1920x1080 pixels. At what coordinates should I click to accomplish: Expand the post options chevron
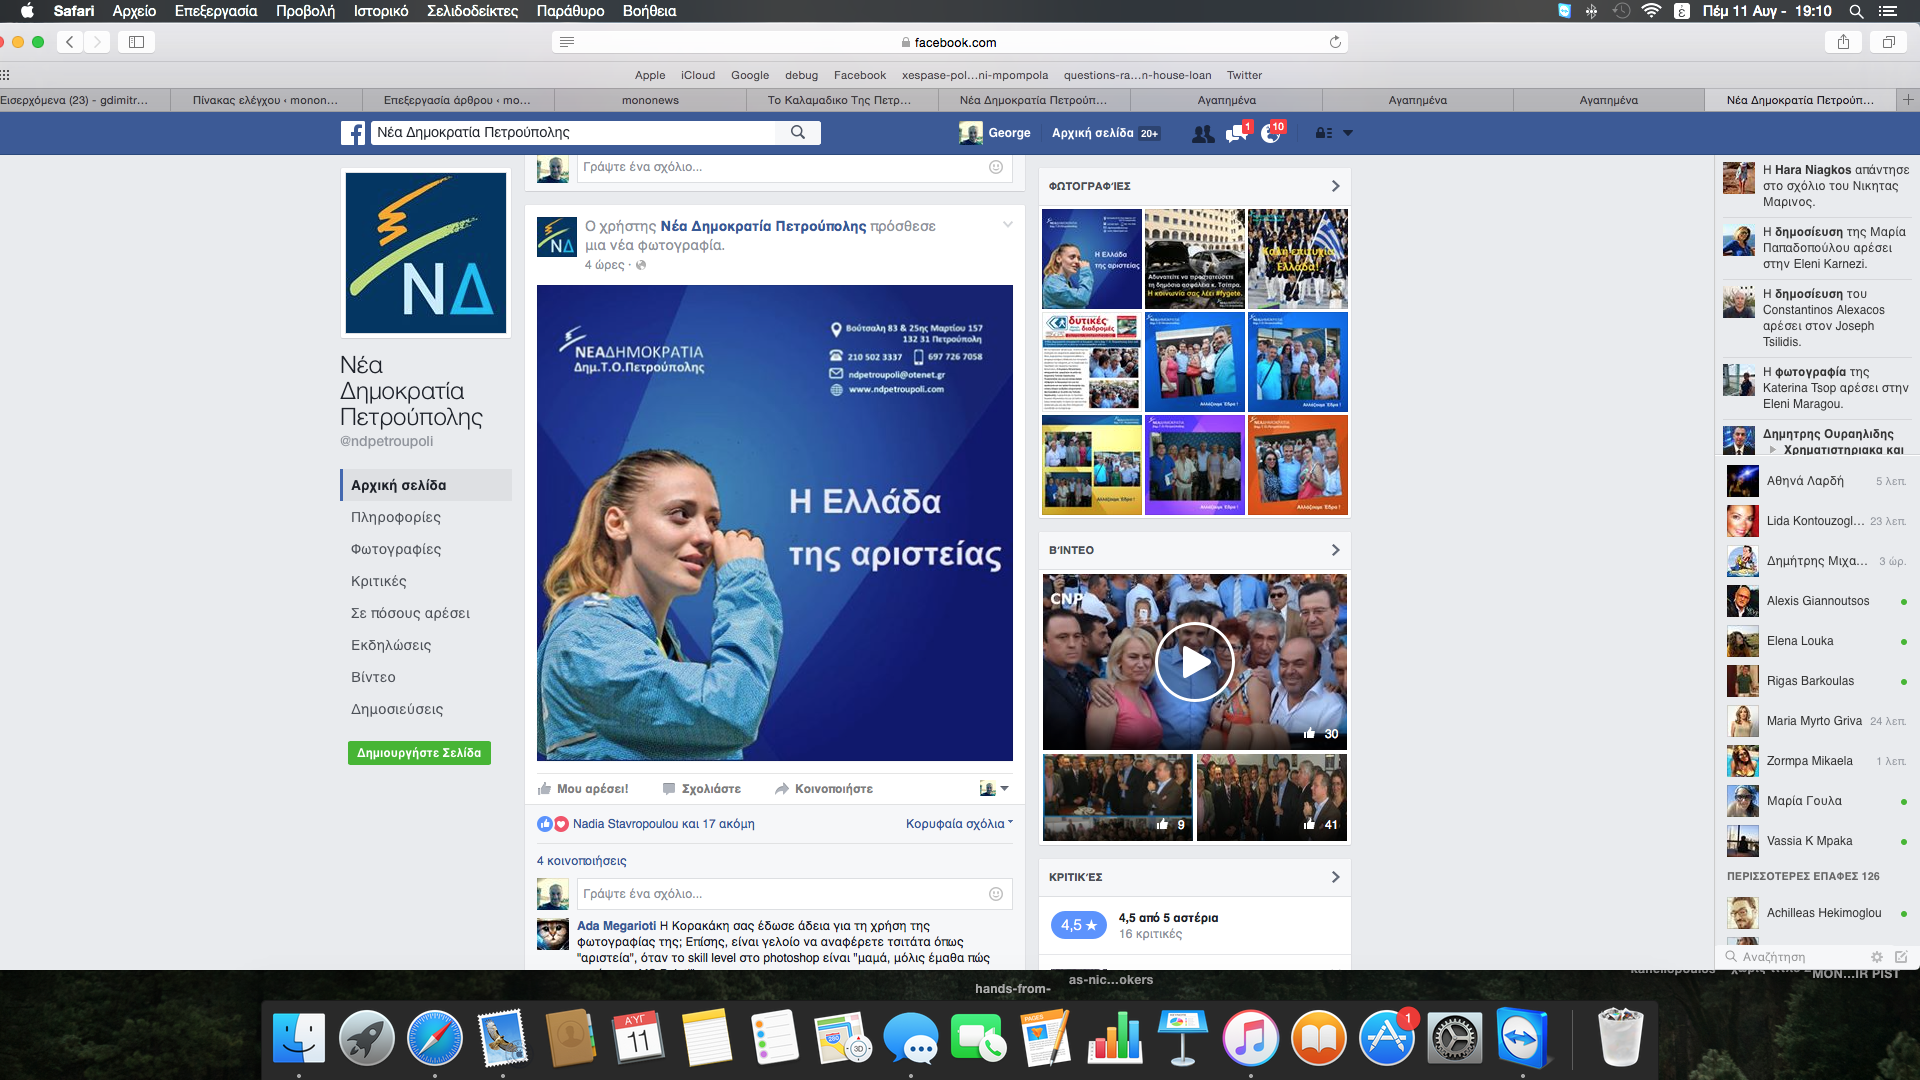coord(1008,224)
